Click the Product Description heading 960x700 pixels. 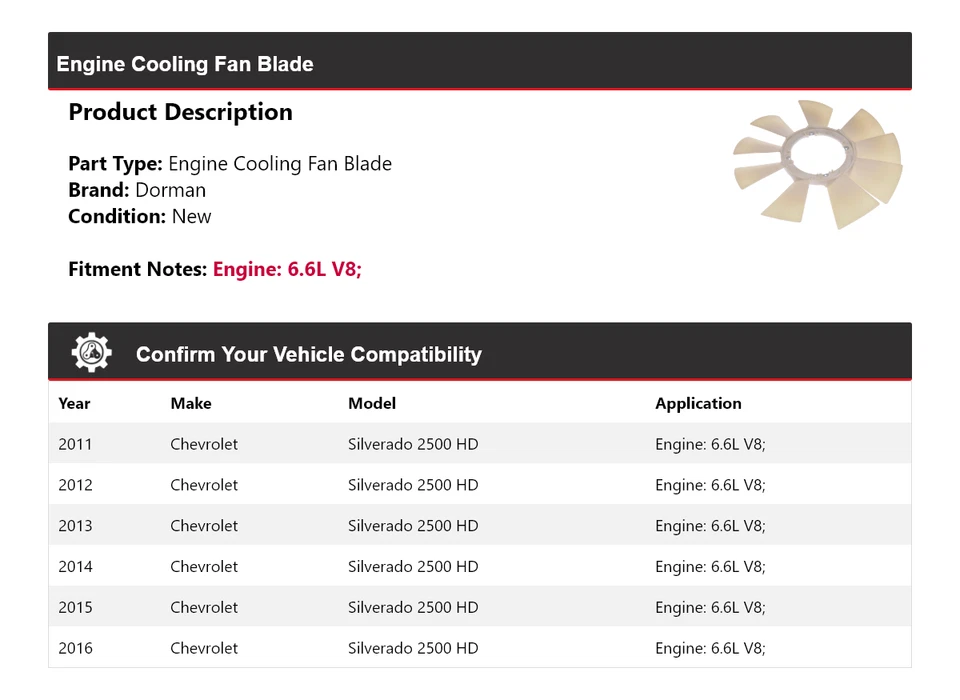click(x=180, y=112)
